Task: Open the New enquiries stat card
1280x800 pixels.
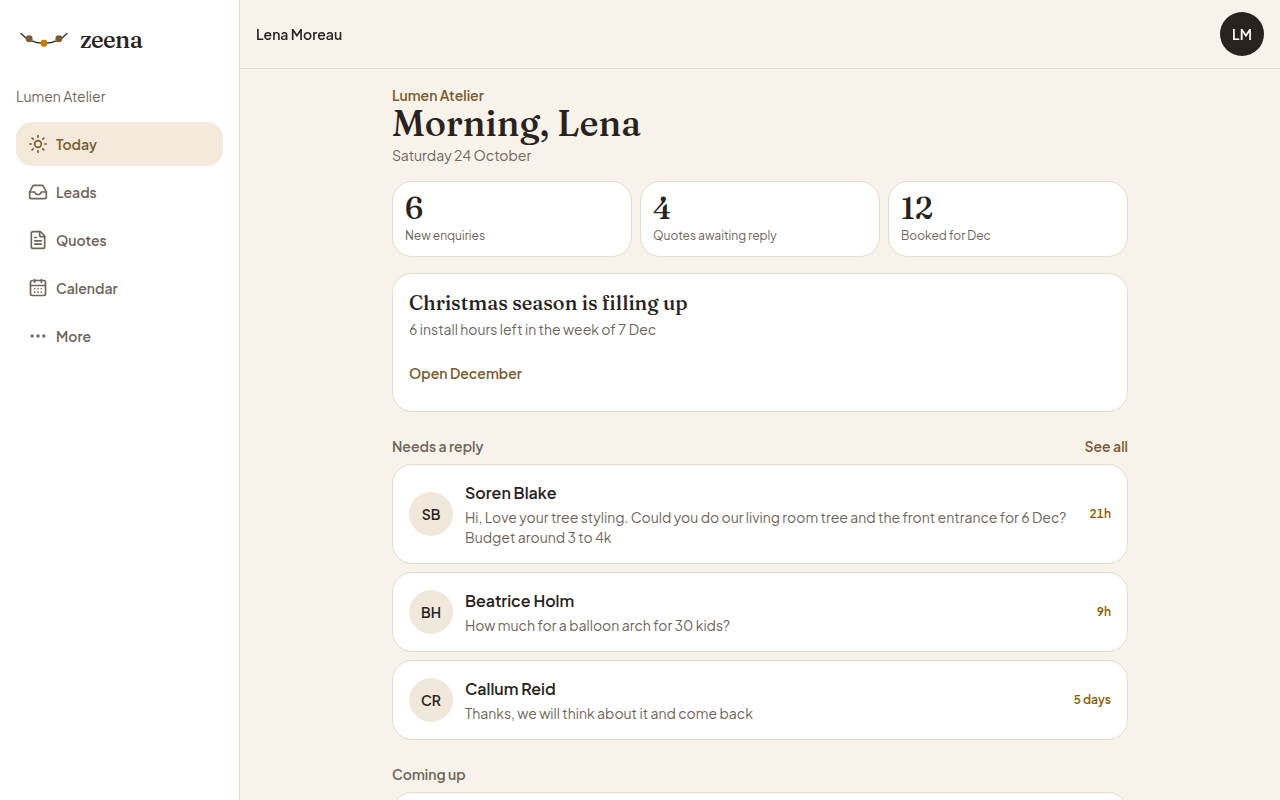Action: pos(512,219)
